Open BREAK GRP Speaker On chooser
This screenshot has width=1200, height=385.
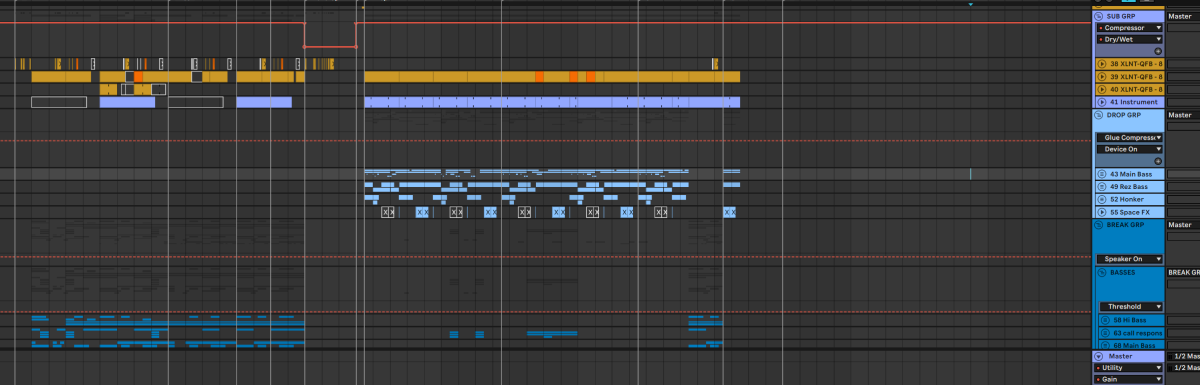[1131, 259]
